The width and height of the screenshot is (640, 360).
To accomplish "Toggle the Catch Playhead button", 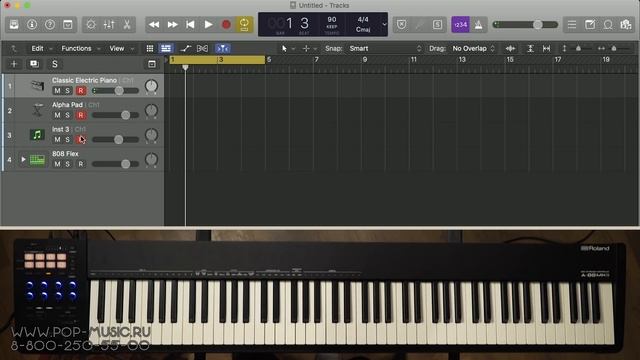I will (222, 48).
